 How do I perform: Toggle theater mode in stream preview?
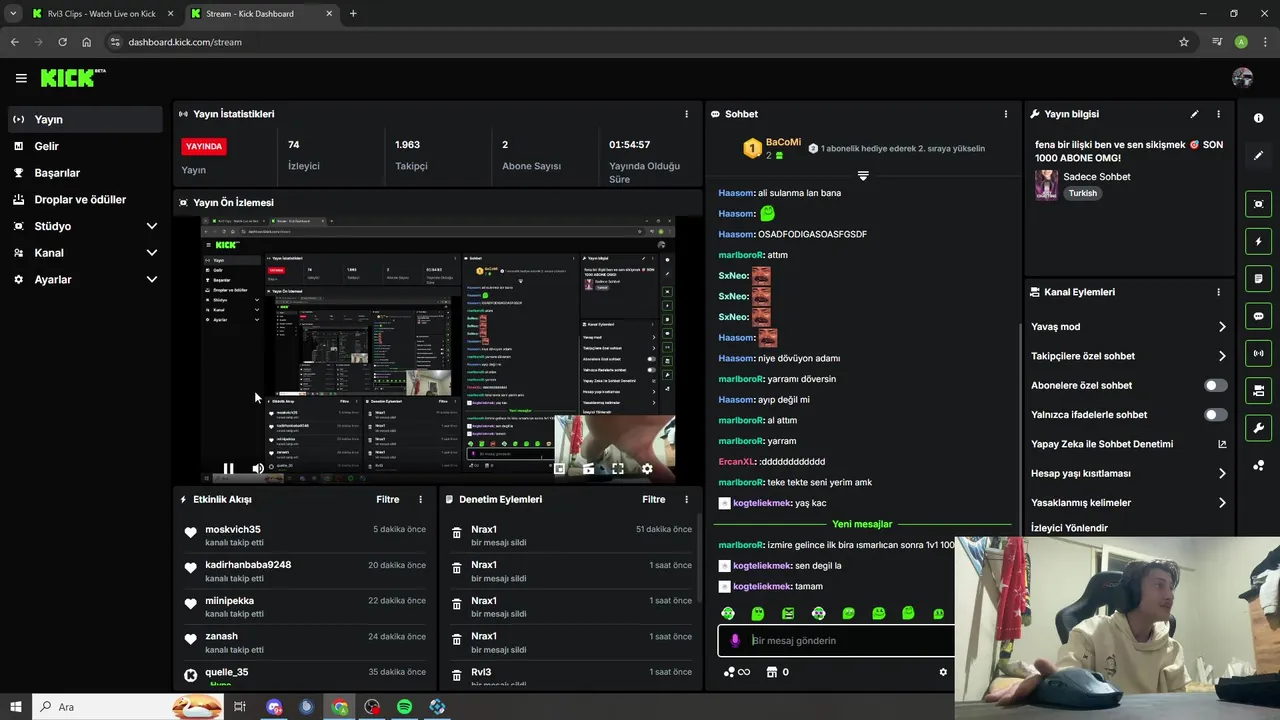pyautogui.click(x=588, y=468)
